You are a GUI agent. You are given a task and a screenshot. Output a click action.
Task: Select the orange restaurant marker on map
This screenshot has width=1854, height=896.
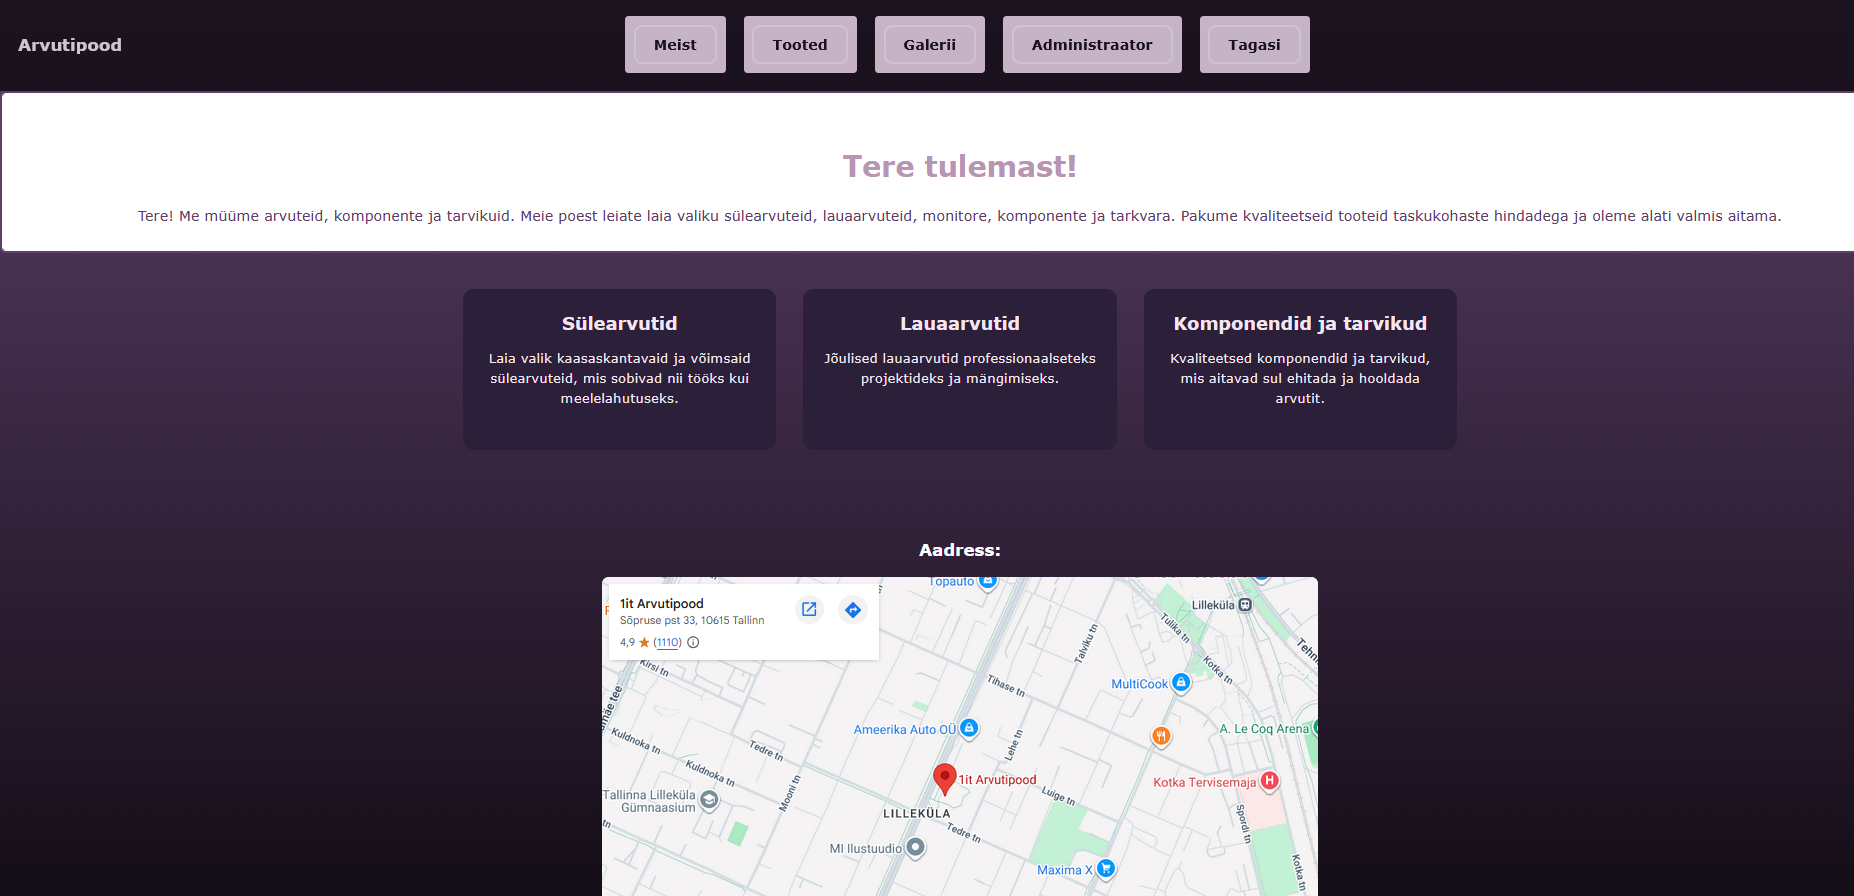(1160, 736)
